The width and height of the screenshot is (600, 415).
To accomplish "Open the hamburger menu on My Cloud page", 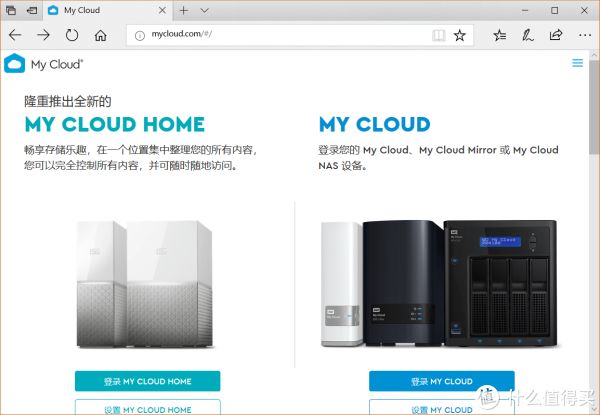I will coord(577,63).
